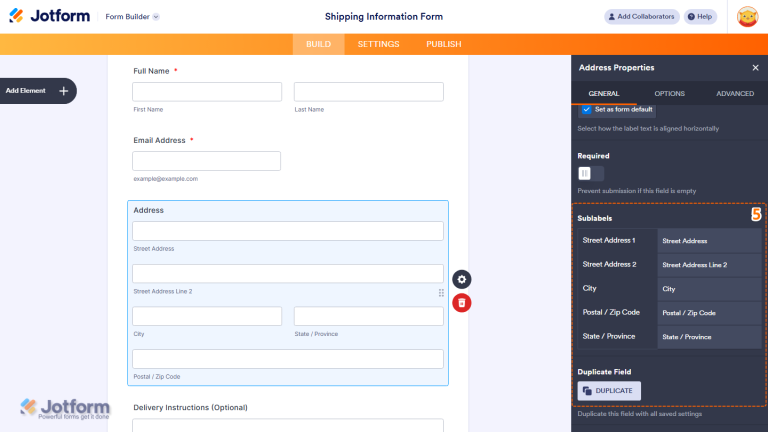Viewport: 768px width, 432px height.
Task: Click the Add Element button
Action: pyautogui.click(x=38, y=91)
